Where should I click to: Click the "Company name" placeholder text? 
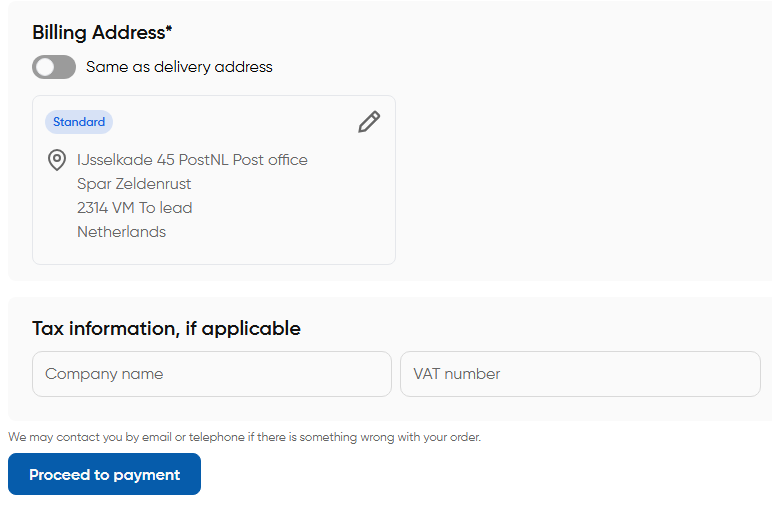104,374
